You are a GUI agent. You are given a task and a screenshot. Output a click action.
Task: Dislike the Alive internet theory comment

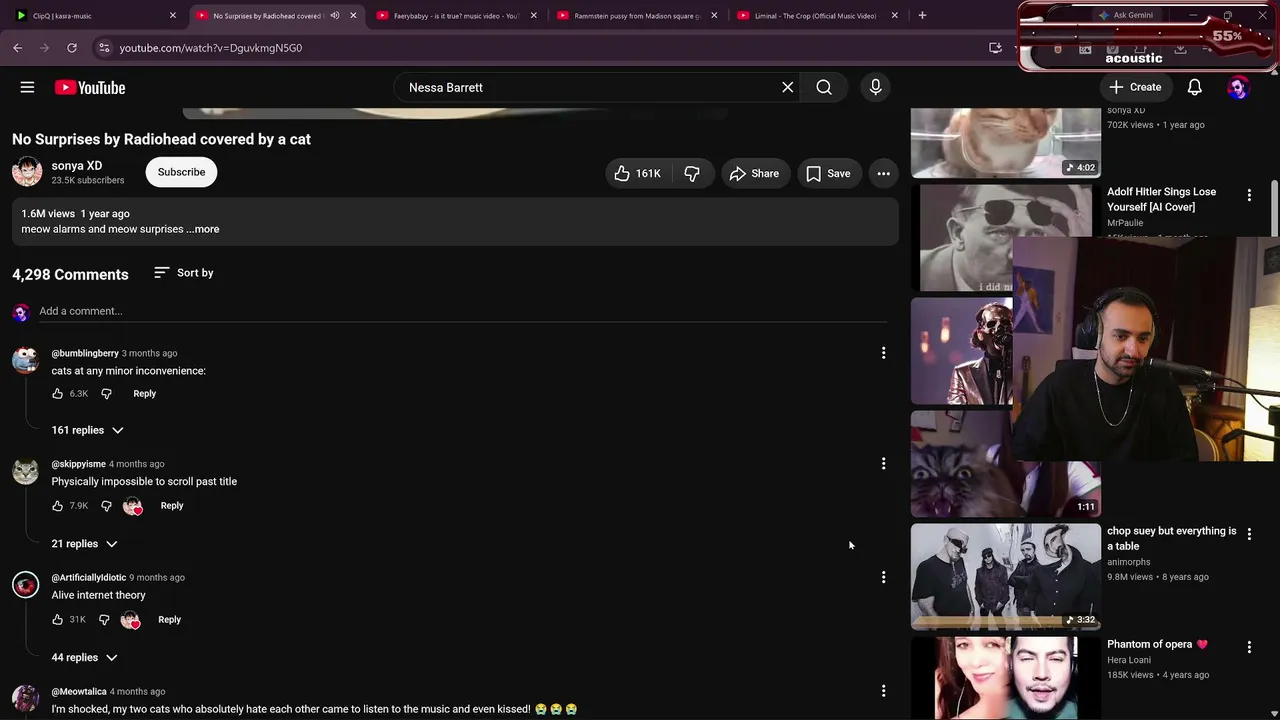click(104, 619)
